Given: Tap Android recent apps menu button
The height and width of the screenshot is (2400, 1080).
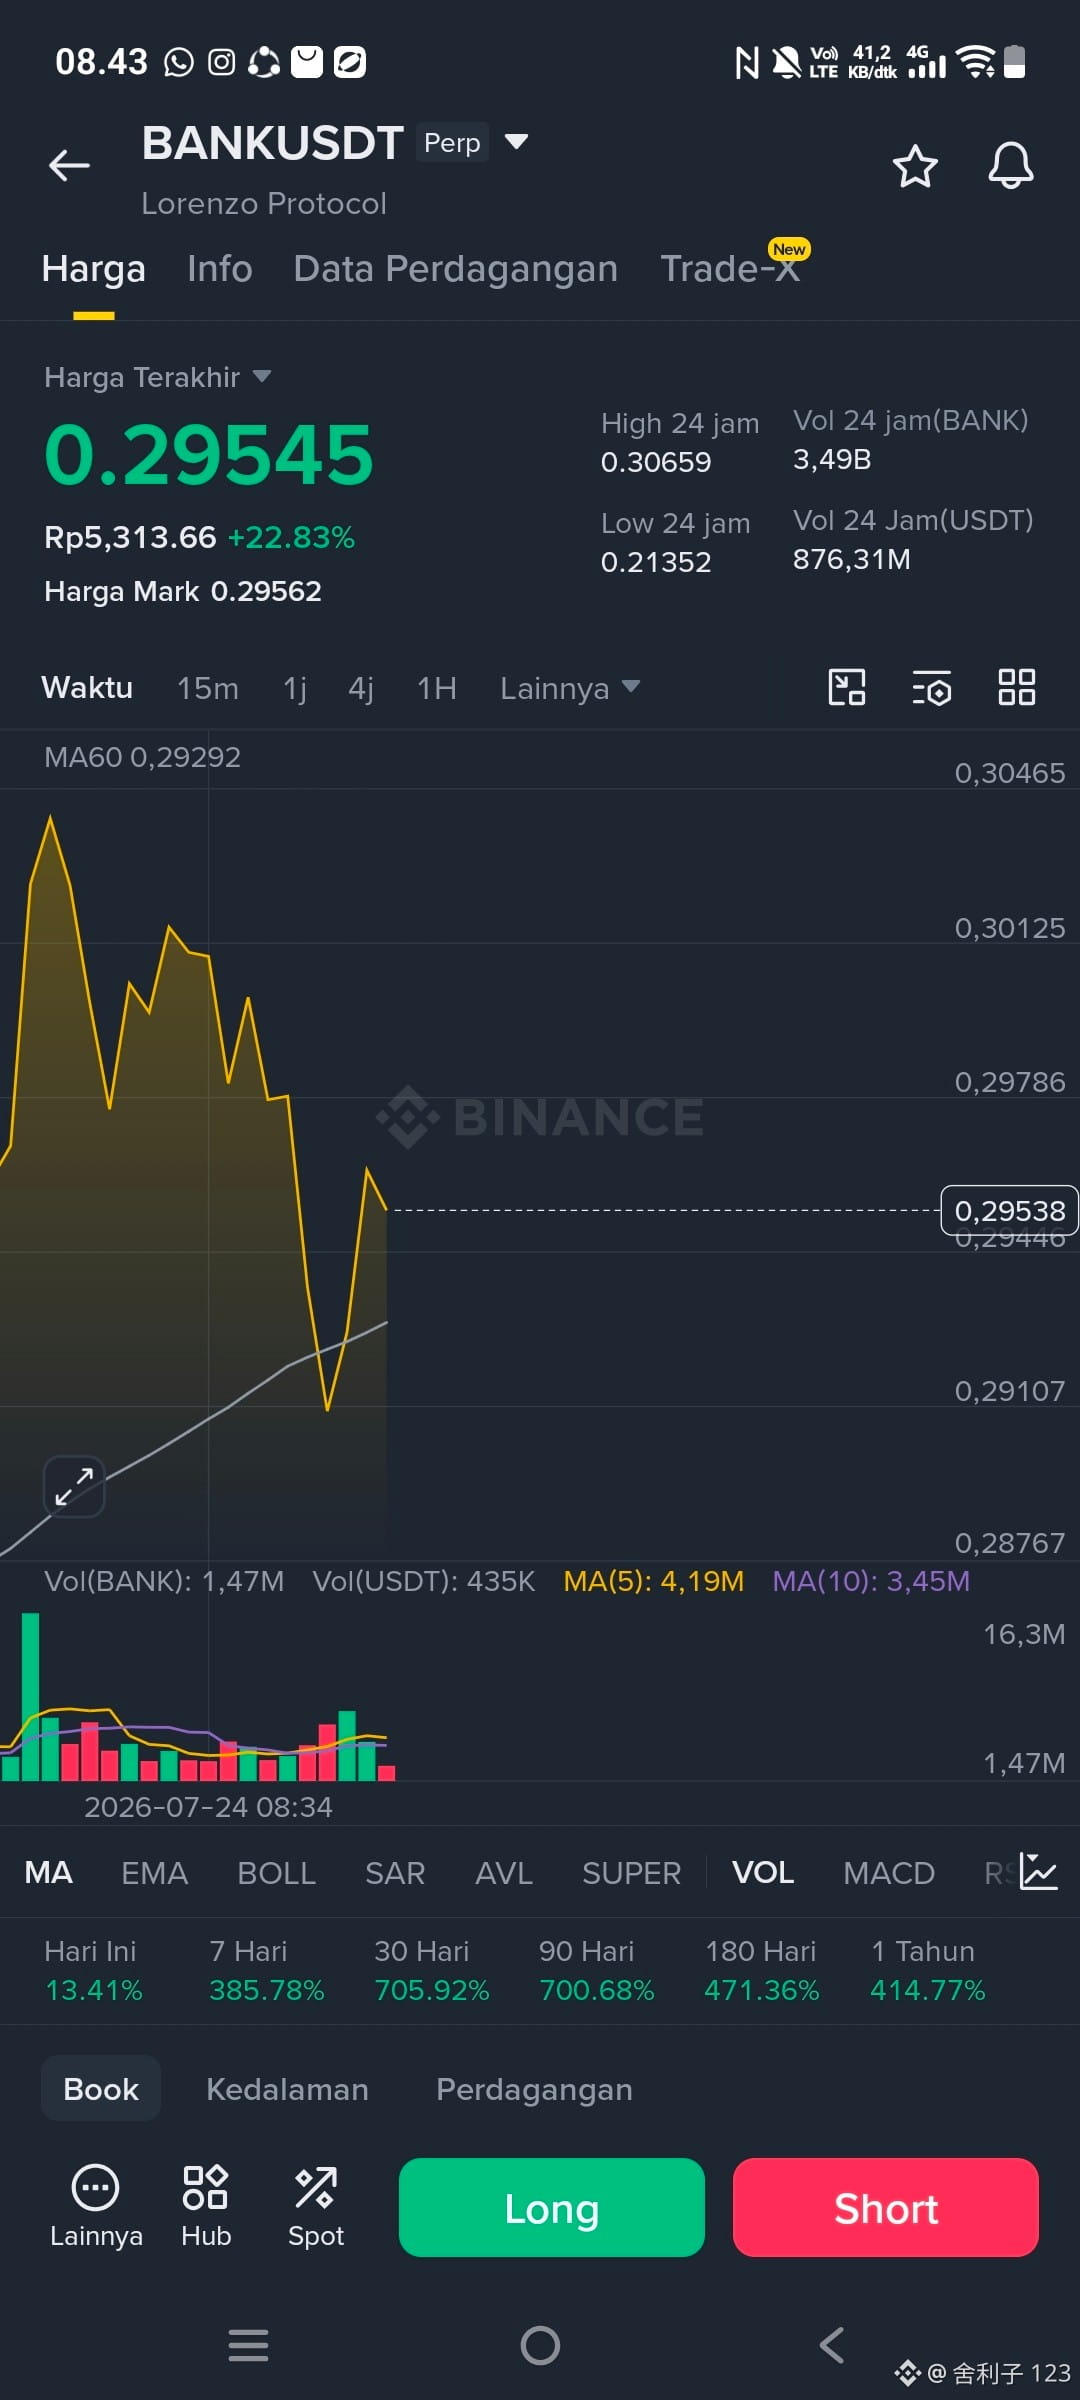Looking at the screenshot, I should tap(248, 2345).
